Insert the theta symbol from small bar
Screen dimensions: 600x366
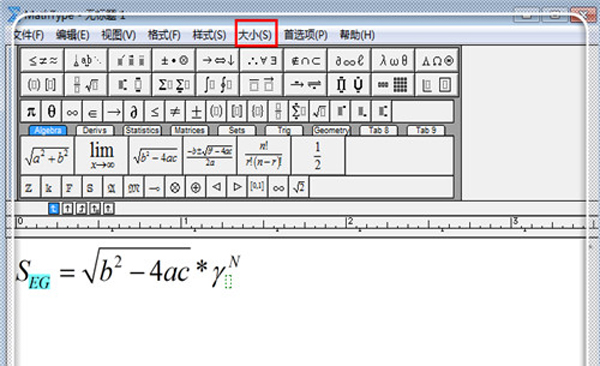coord(51,111)
